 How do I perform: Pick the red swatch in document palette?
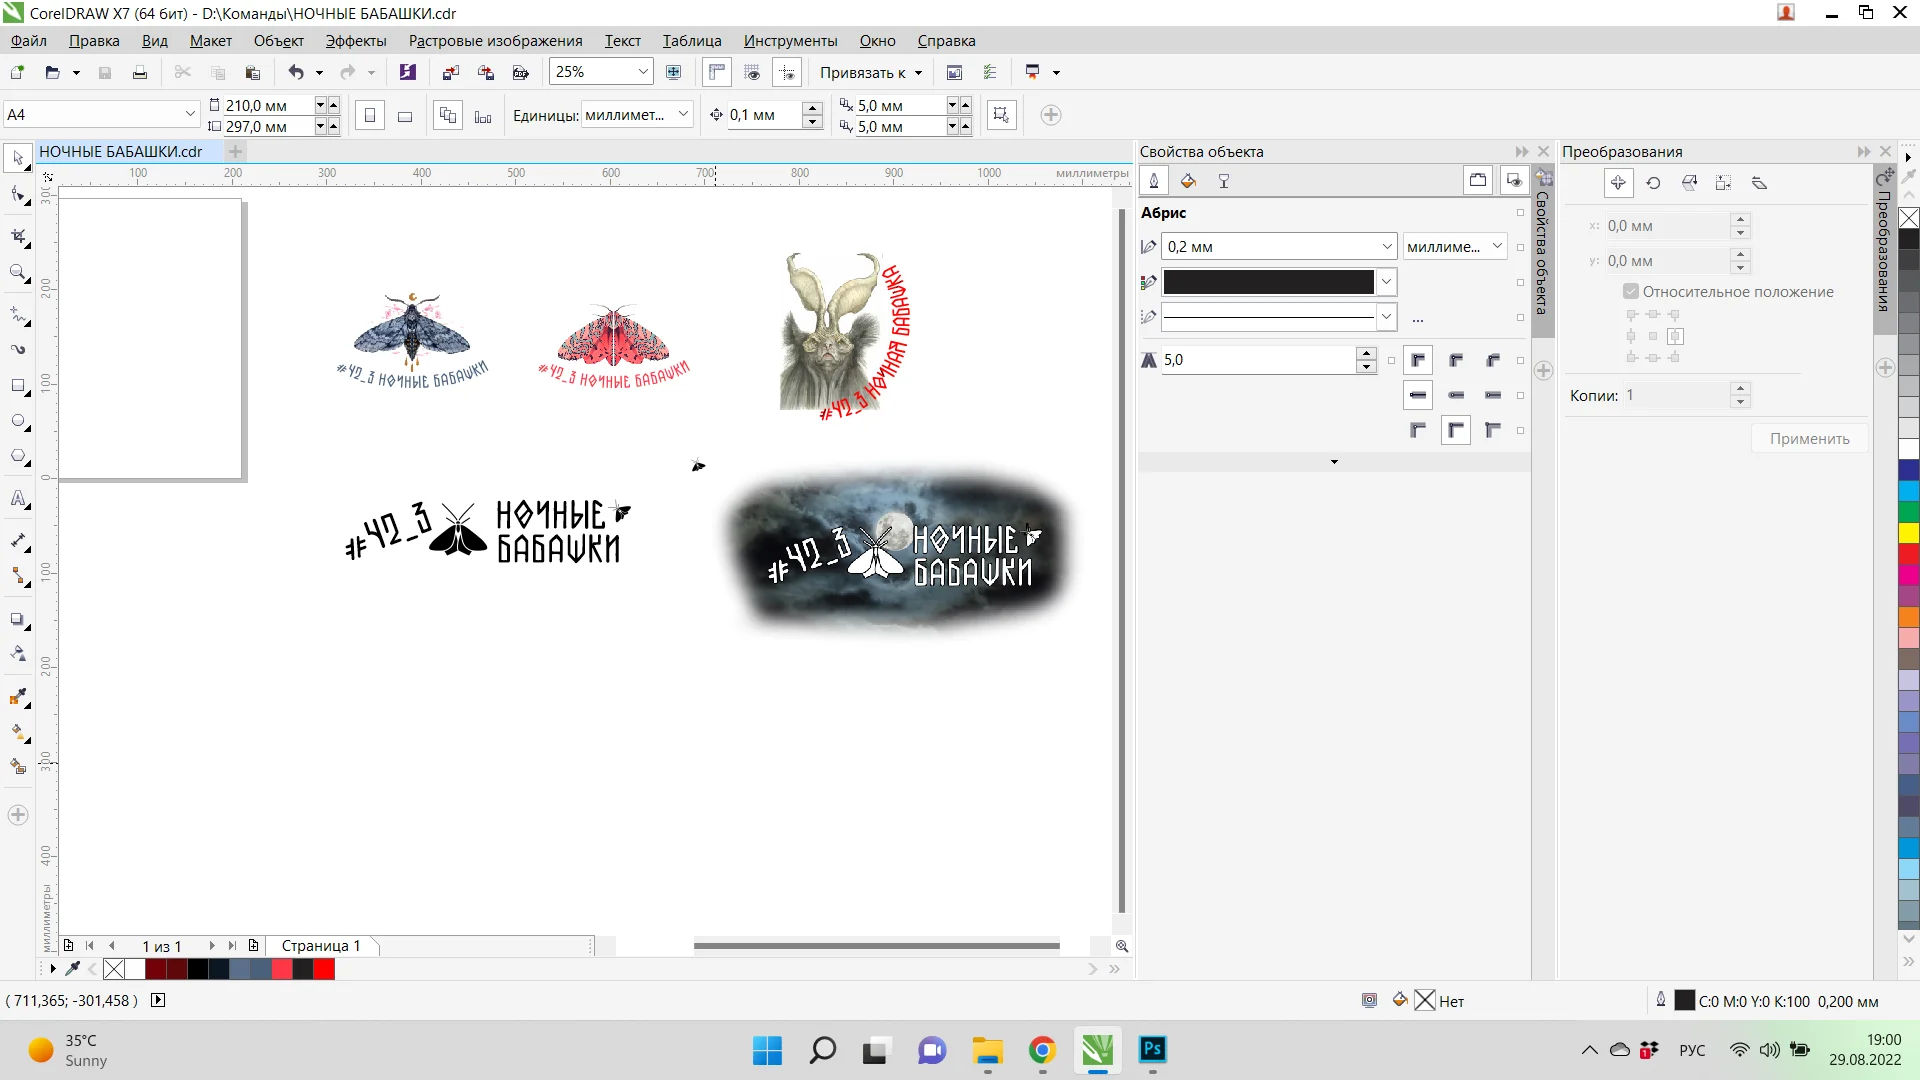[x=324, y=969]
